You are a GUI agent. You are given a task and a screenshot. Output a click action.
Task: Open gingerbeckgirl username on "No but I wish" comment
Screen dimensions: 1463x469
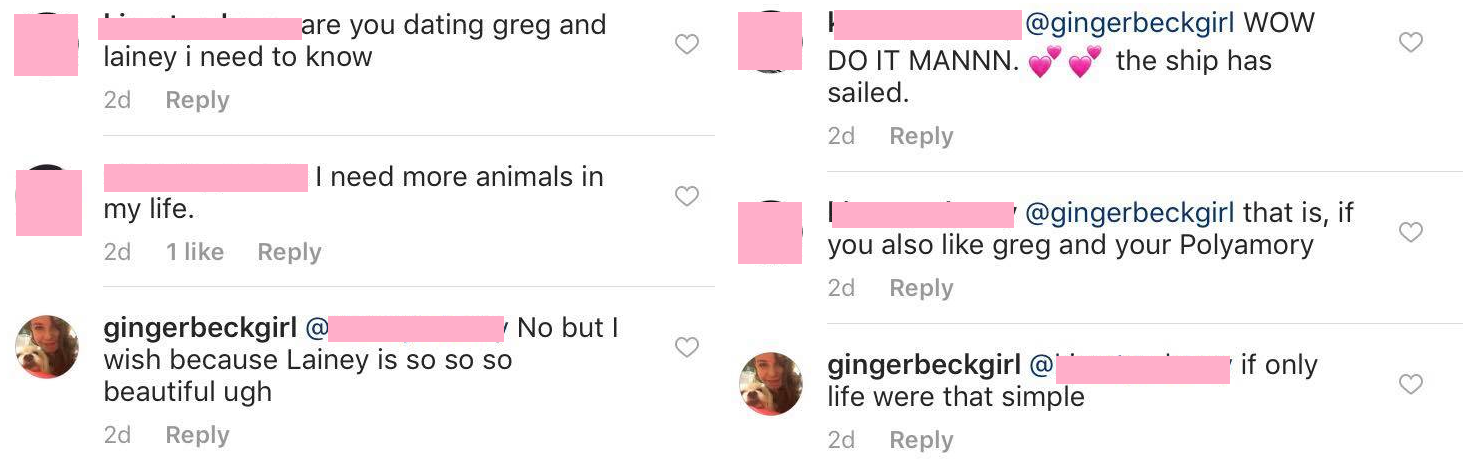click(x=199, y=328)
